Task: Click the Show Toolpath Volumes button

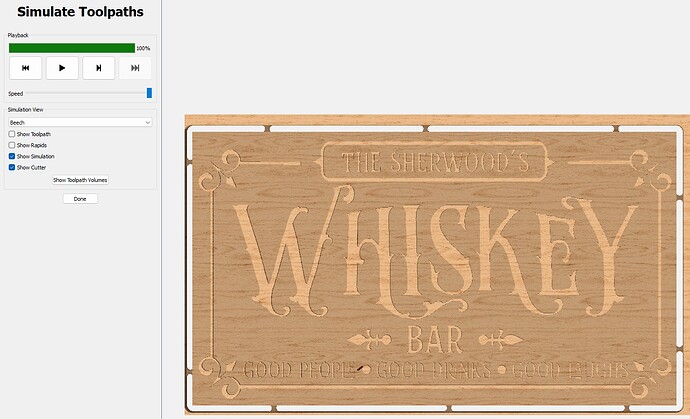Action: click(80, 180)
